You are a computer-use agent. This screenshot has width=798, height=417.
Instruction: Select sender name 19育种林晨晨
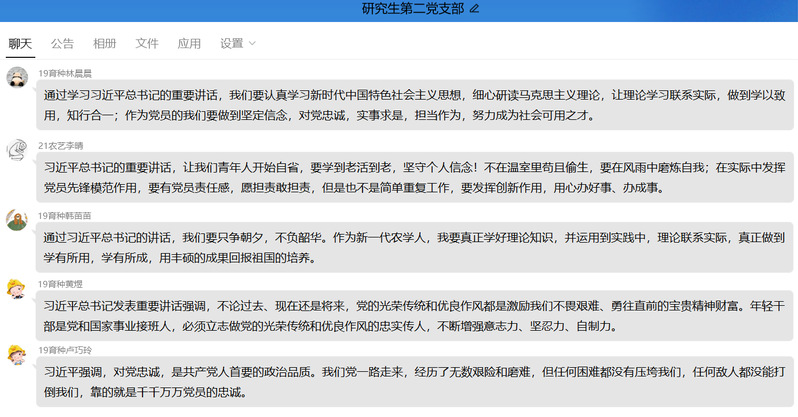pos(65,74)
